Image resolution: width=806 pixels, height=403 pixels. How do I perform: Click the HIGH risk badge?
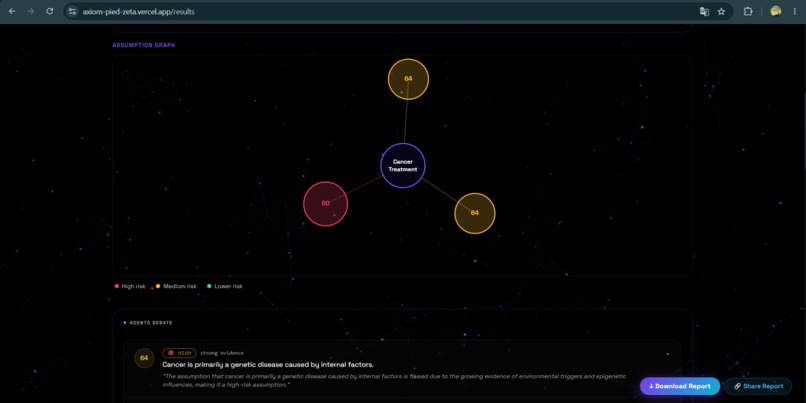click(179, 353)
